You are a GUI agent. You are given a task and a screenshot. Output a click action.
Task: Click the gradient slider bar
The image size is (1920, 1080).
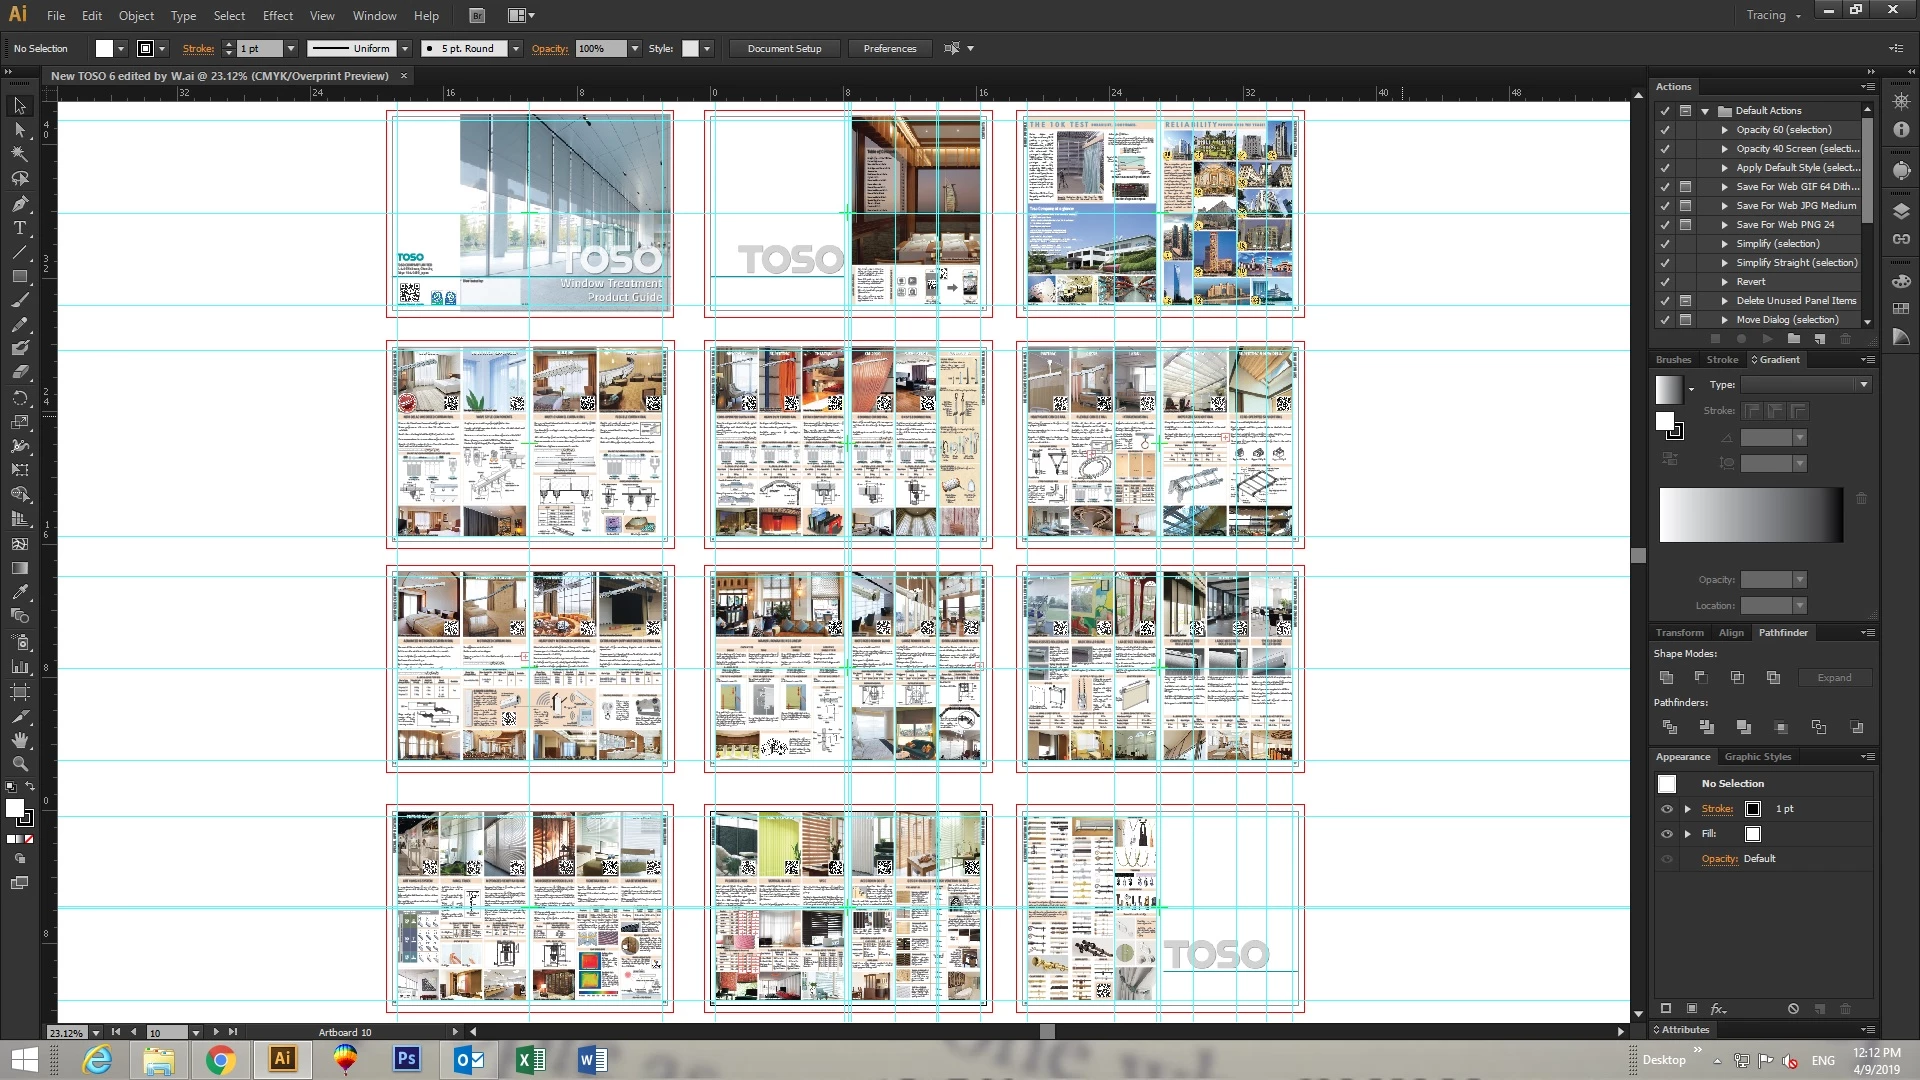1750,515
